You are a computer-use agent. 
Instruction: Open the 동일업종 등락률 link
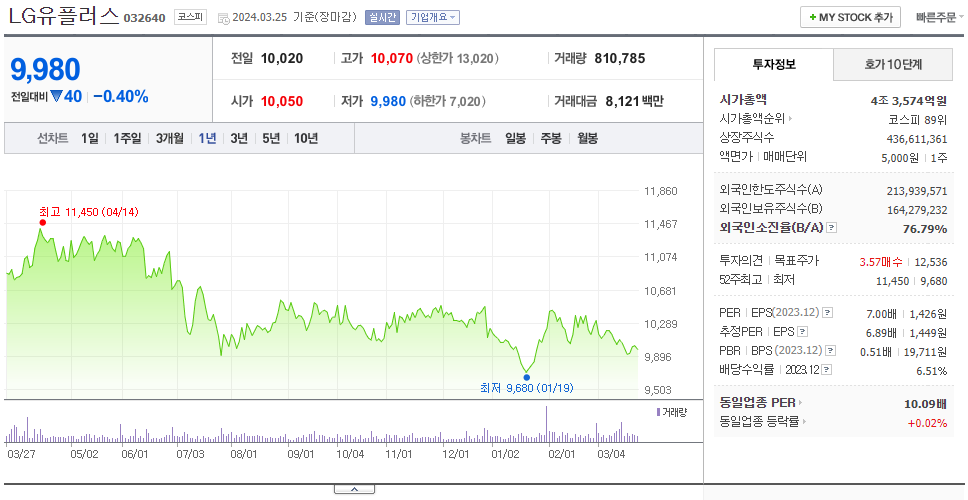763,422
